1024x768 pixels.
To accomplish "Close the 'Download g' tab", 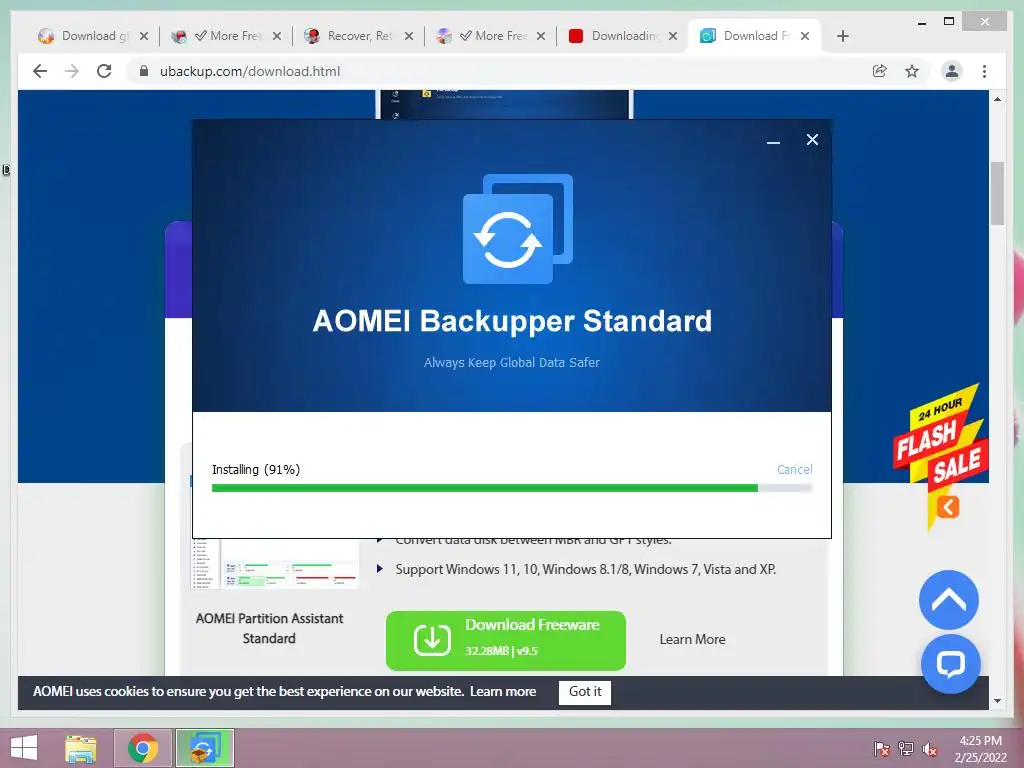I will coord(144,36).
